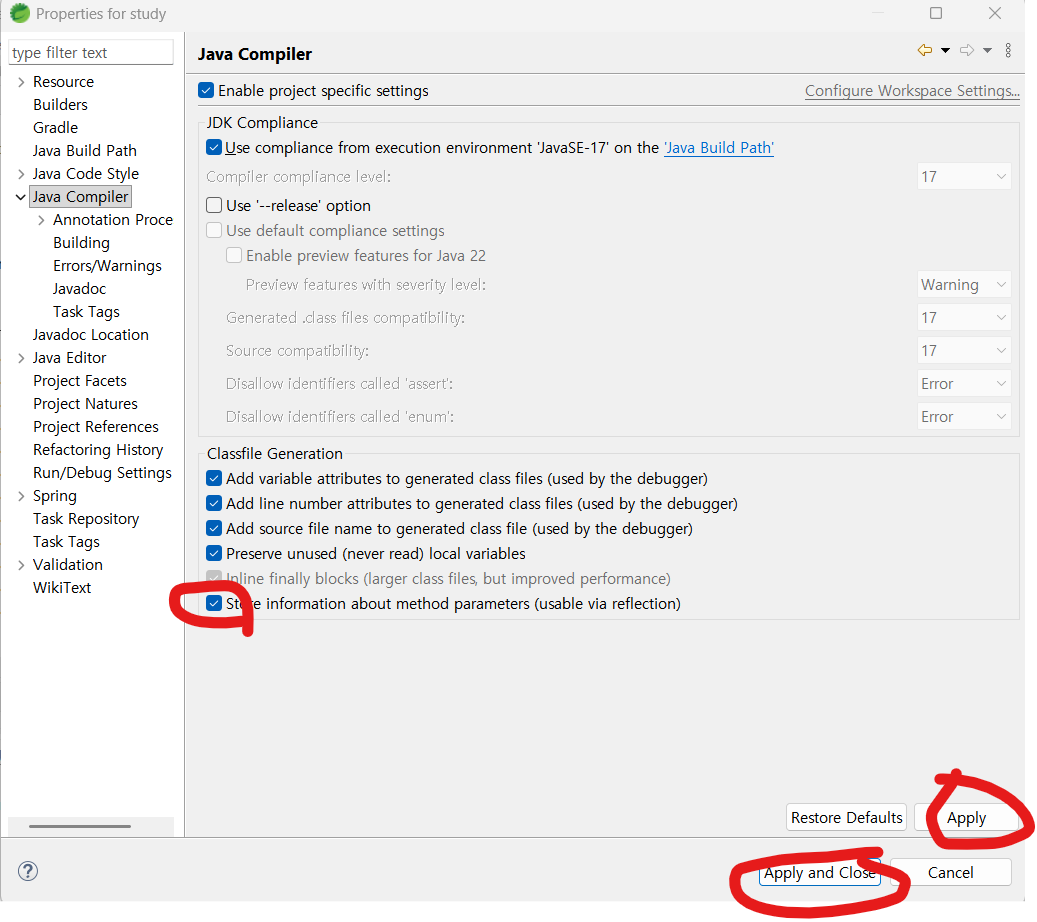Close the Properties for study dialog

[x=995, y=13]
